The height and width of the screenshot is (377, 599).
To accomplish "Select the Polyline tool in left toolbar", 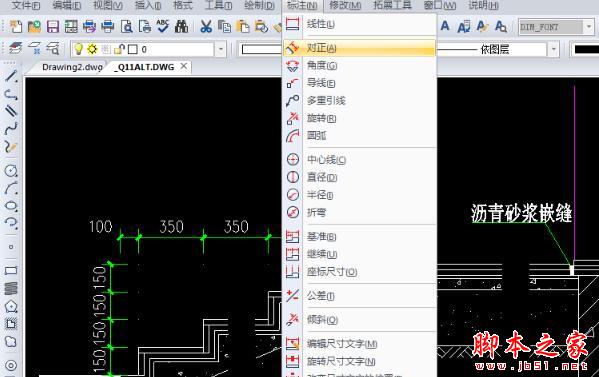I will [x=11, y=94].
